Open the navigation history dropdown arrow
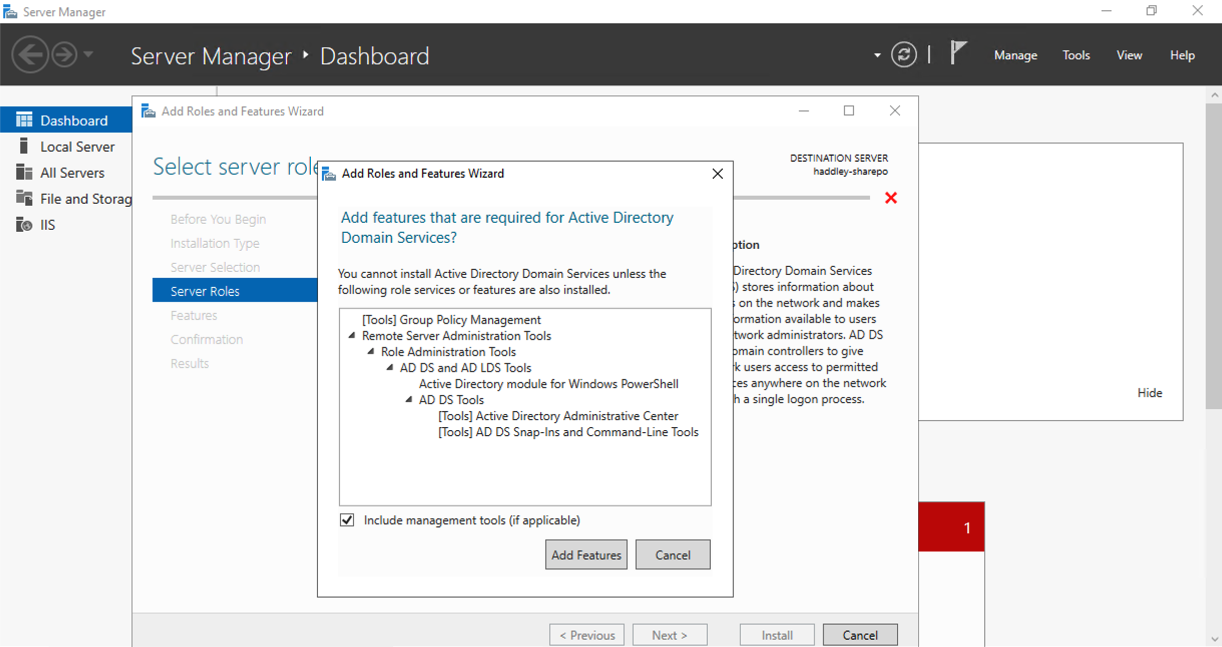Viewport: 1222px width, 647px height. pyautogui.click(x=88, y=54)
